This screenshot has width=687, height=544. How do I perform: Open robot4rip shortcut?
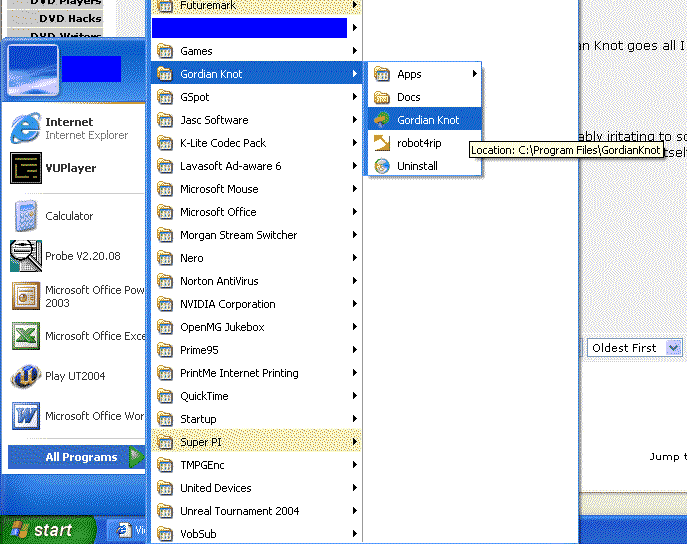click(x=424, y=143)
